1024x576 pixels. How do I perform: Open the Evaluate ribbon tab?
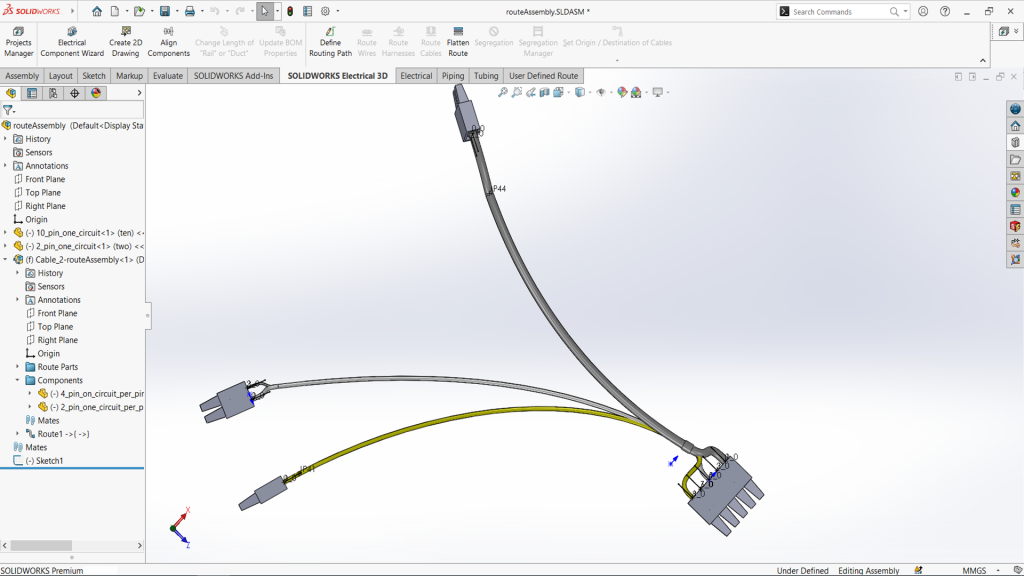click(x=166, y=75)
